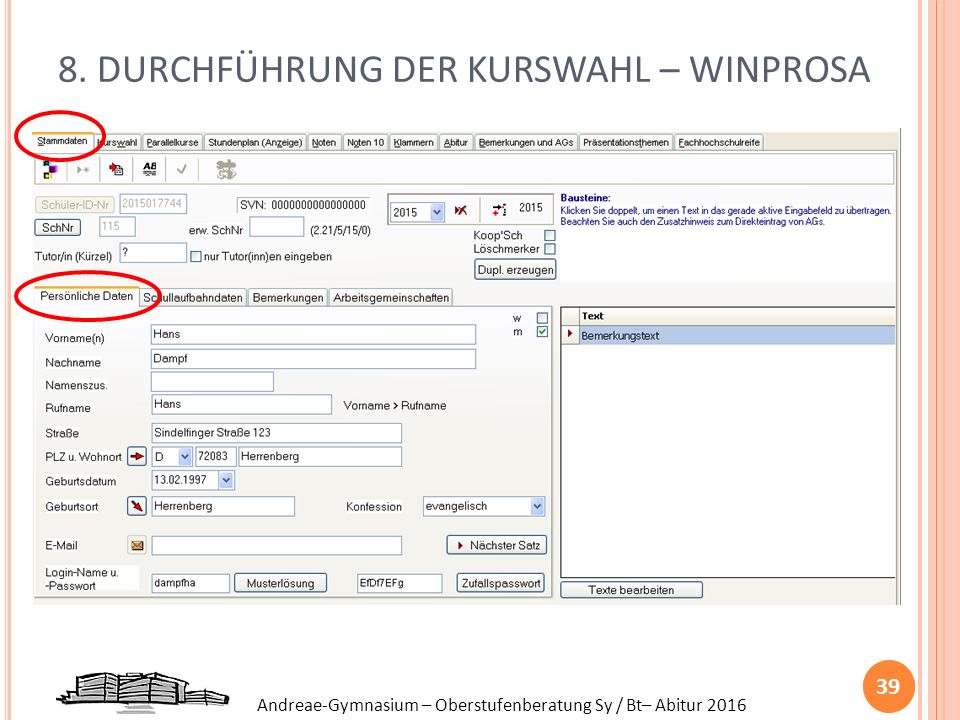Open the Präsentationsthemen tab

626,143
